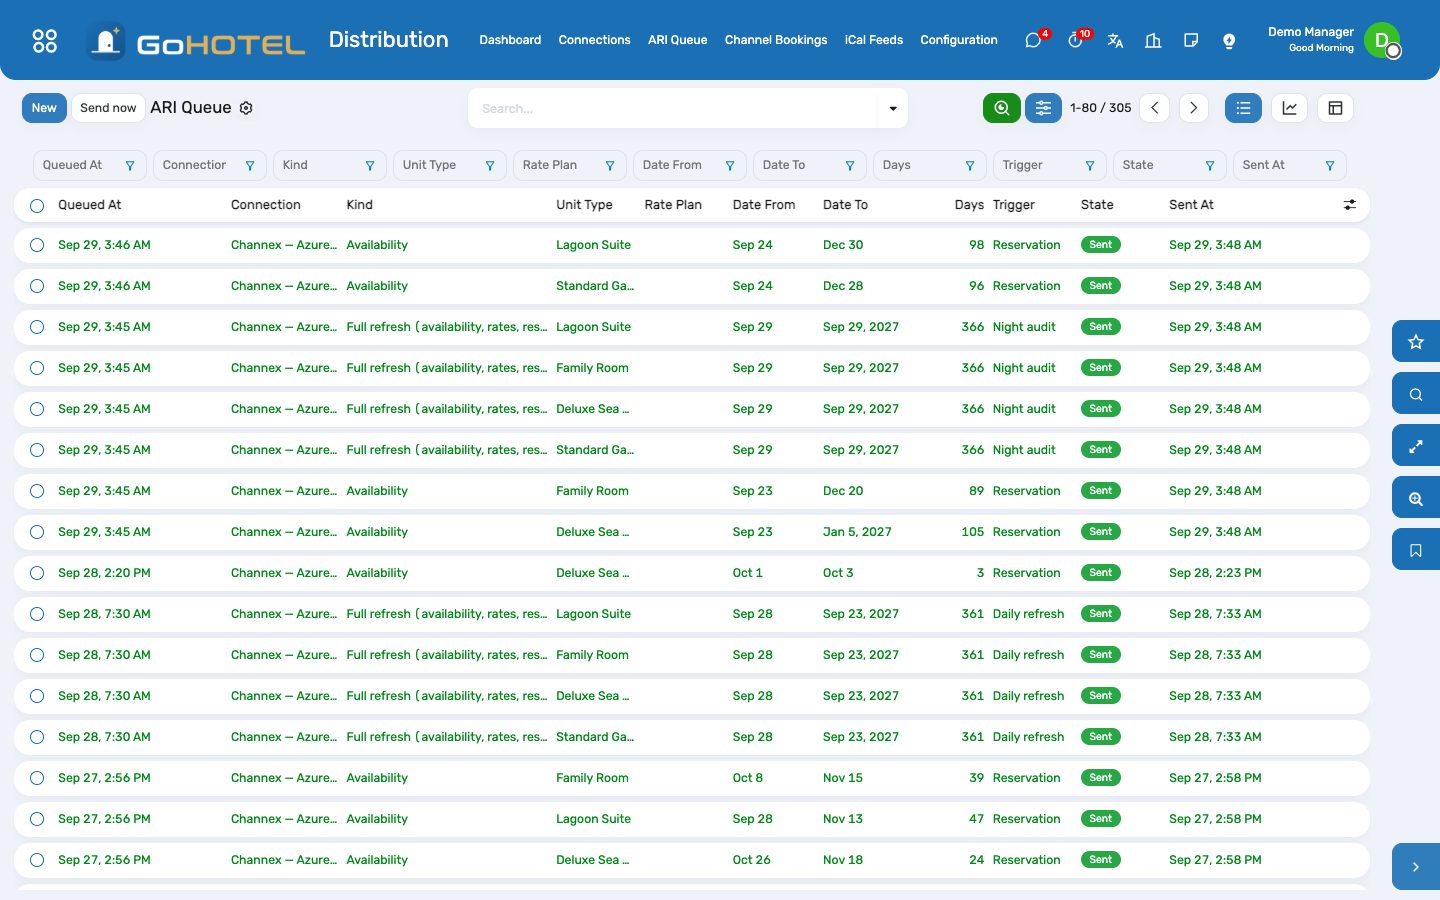Select first Sep 29, 3:46 AM Lagoon Suite row
Viewport: 1440px width, 900px height.
pyautogui.click(x=37, y=245)
